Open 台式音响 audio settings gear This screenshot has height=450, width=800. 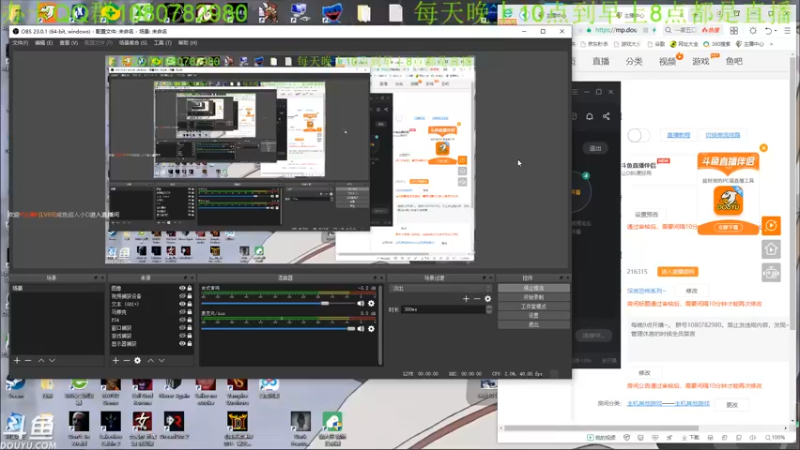[371, 303]
